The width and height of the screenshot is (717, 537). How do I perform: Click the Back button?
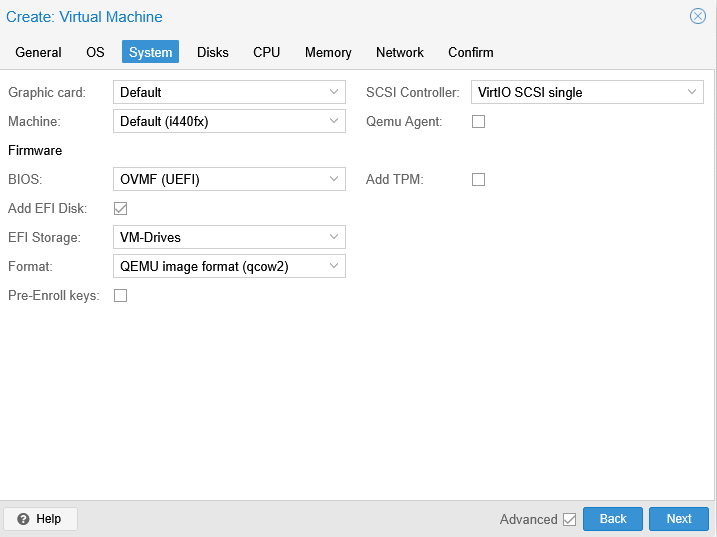613,519
